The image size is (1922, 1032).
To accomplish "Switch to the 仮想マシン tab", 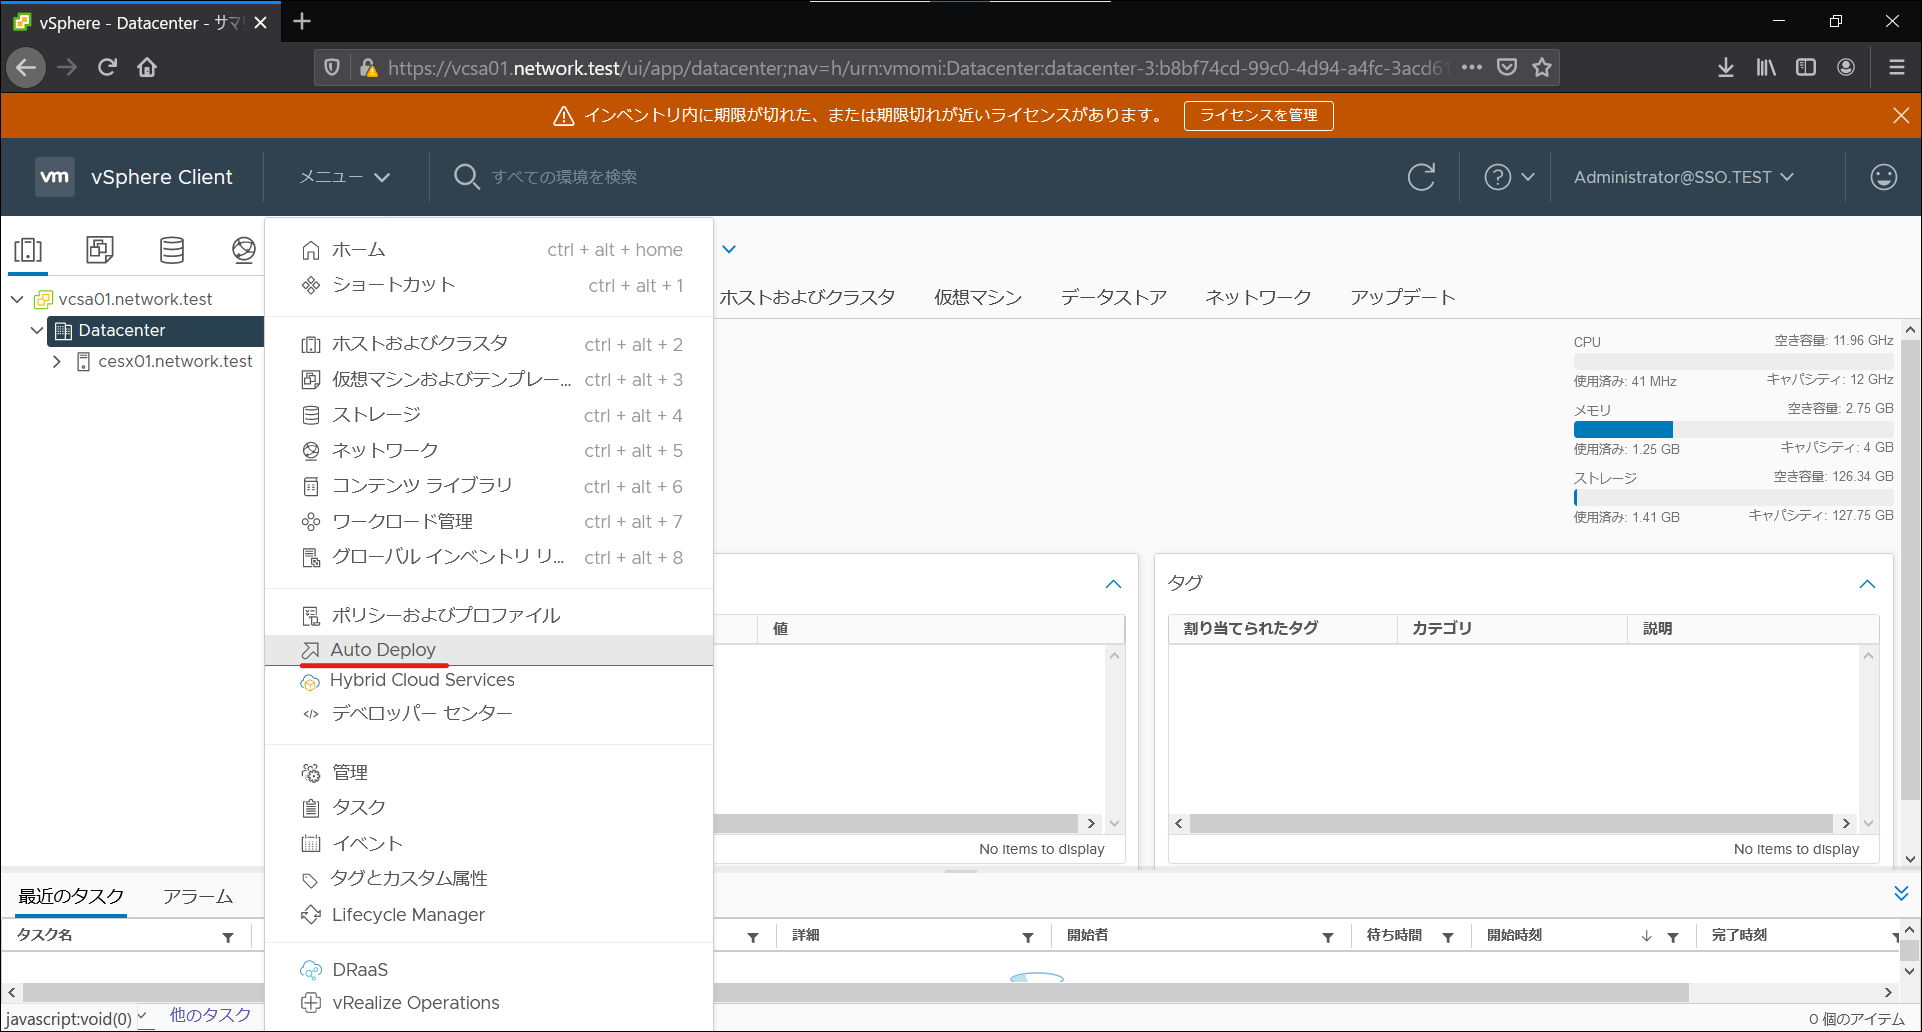I will [x=978, y=297].
